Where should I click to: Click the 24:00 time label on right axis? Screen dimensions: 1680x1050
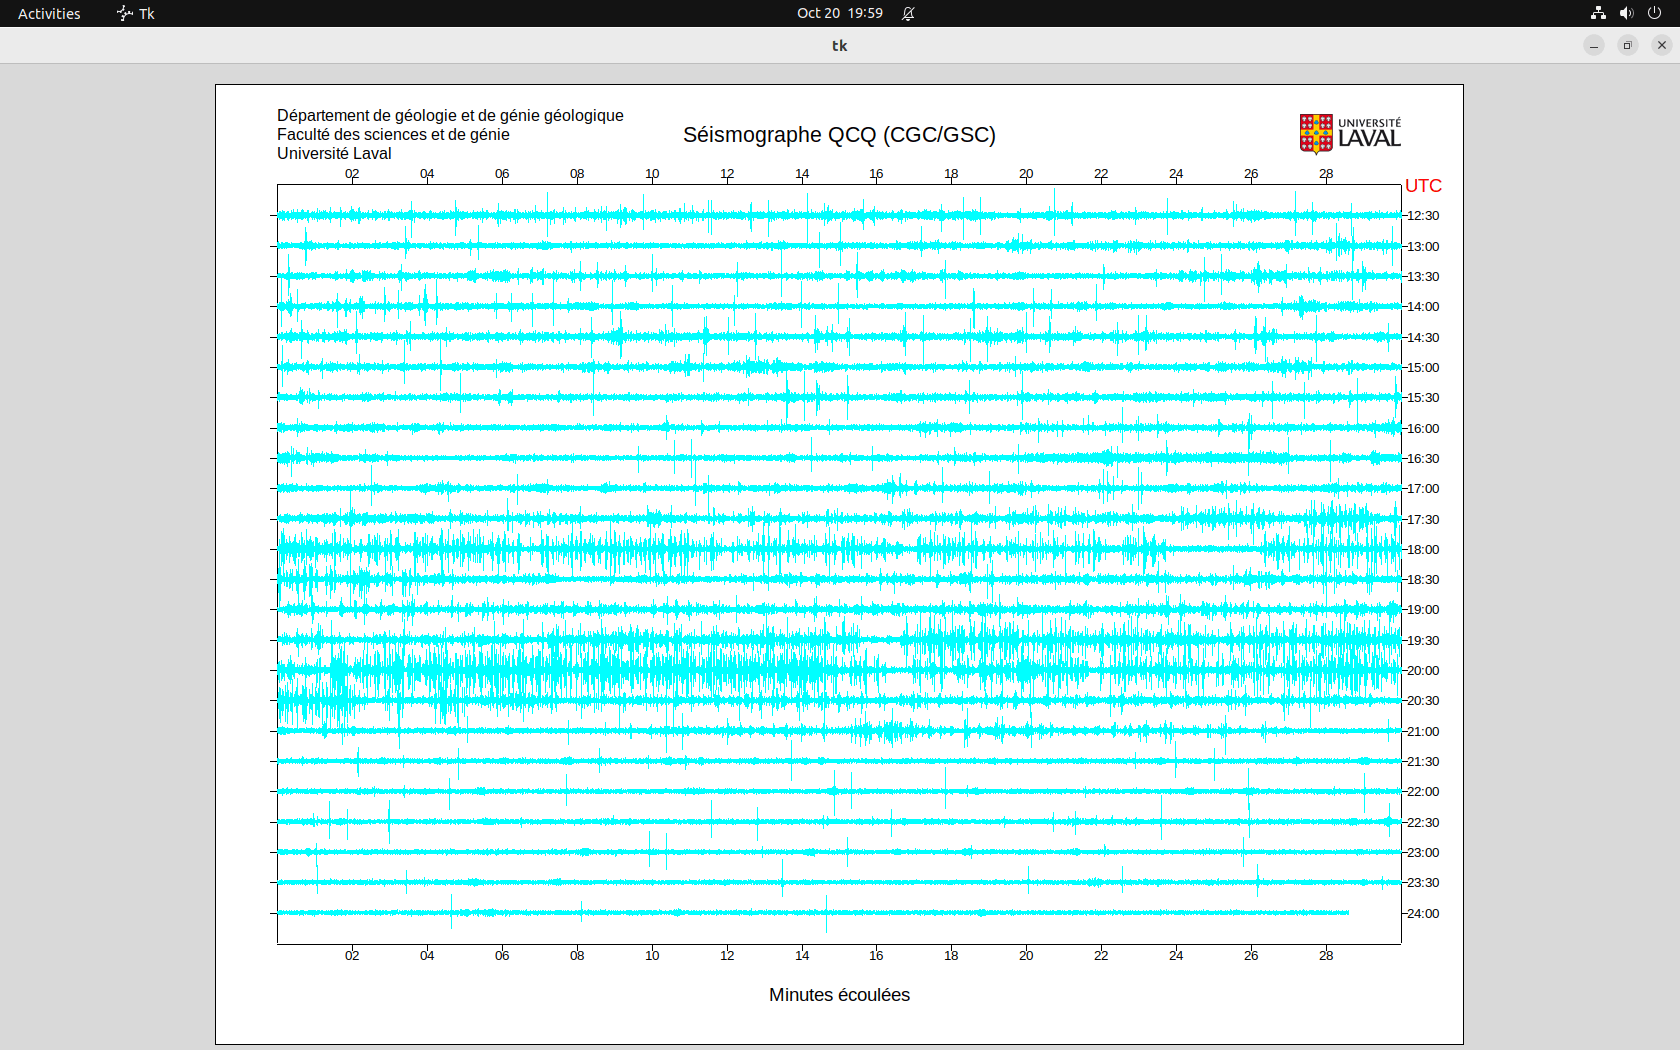1423,914
